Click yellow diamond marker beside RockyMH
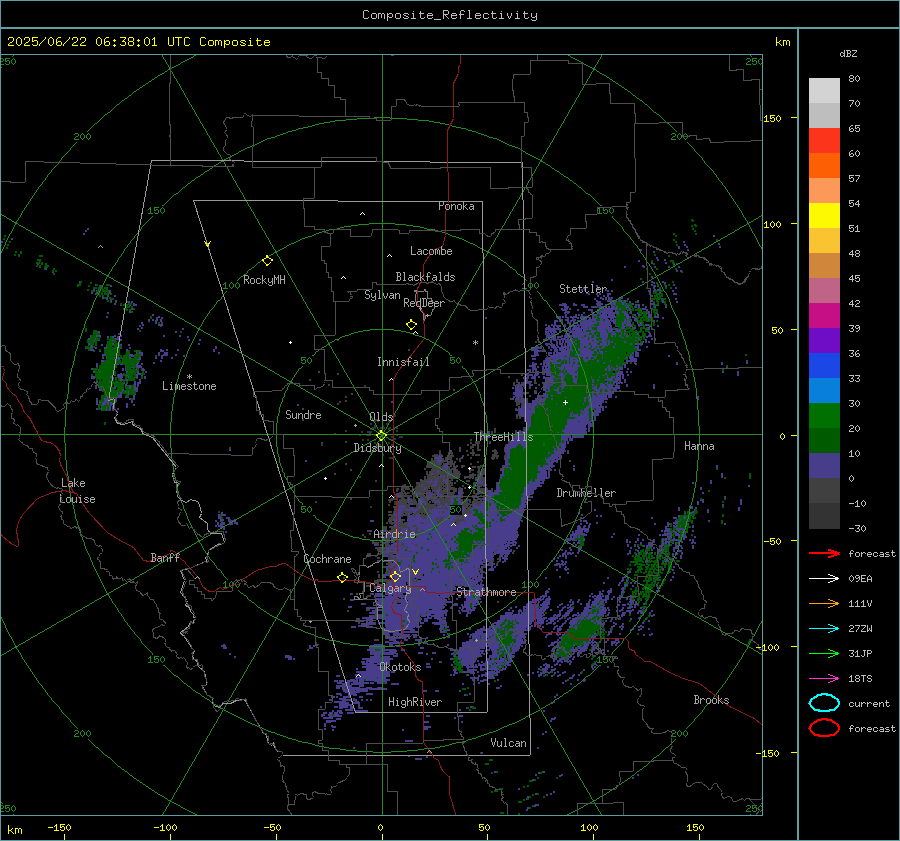Screen dimensions: 900x841 267,261
